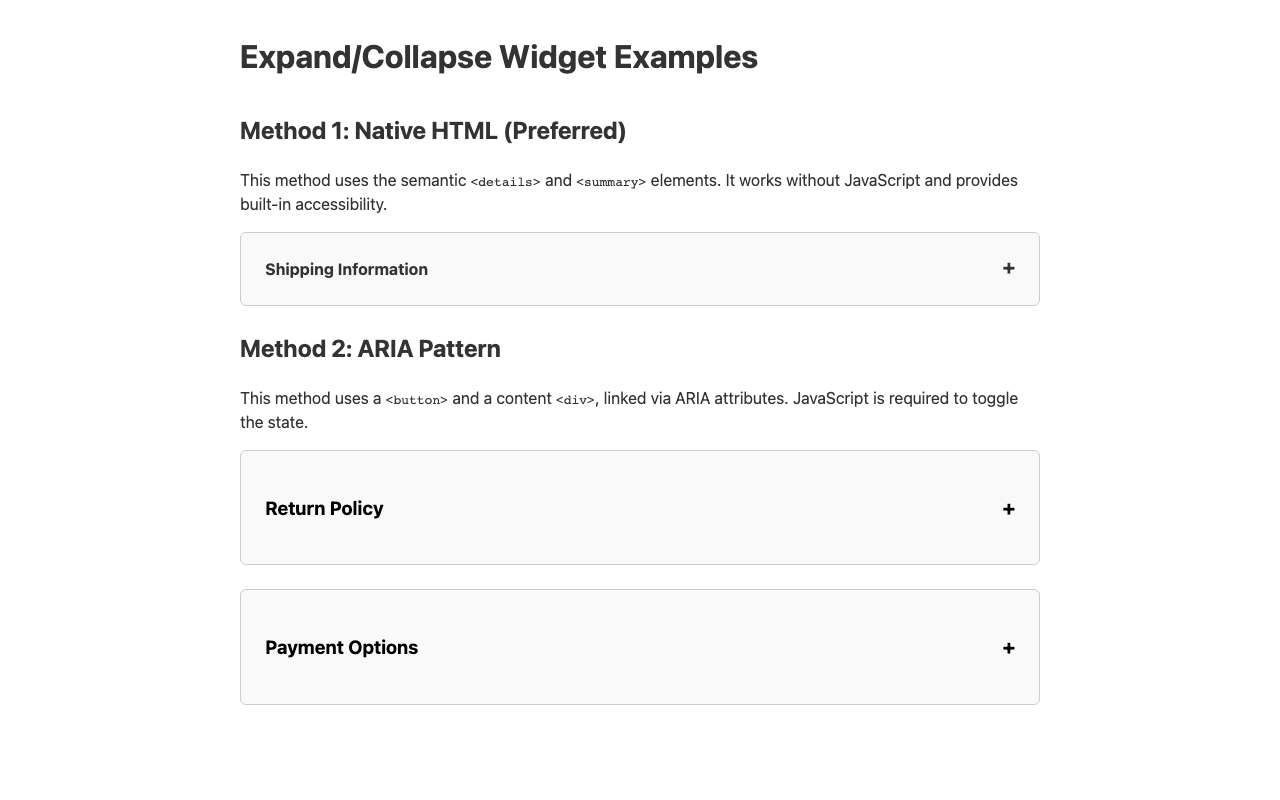1280x800 pixels.
Task: Click the "JavaScript is required to toggle" text
Action: click(905, 398)
